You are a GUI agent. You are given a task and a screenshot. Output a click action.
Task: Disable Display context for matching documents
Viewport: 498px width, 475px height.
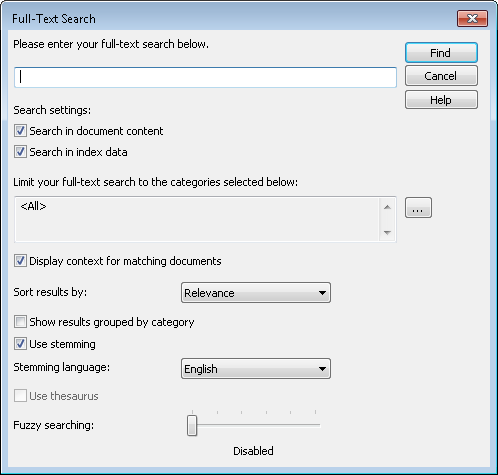(20, 261)
